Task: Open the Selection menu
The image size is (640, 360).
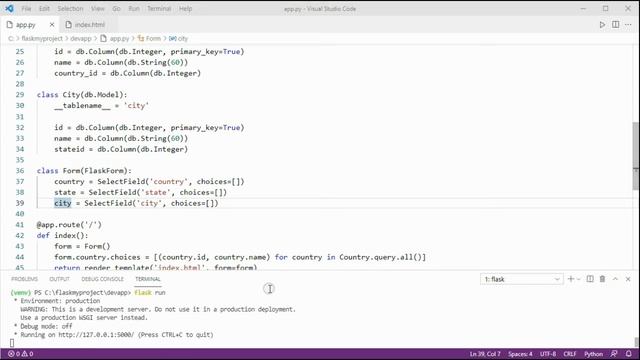Action: coord(70,9)
